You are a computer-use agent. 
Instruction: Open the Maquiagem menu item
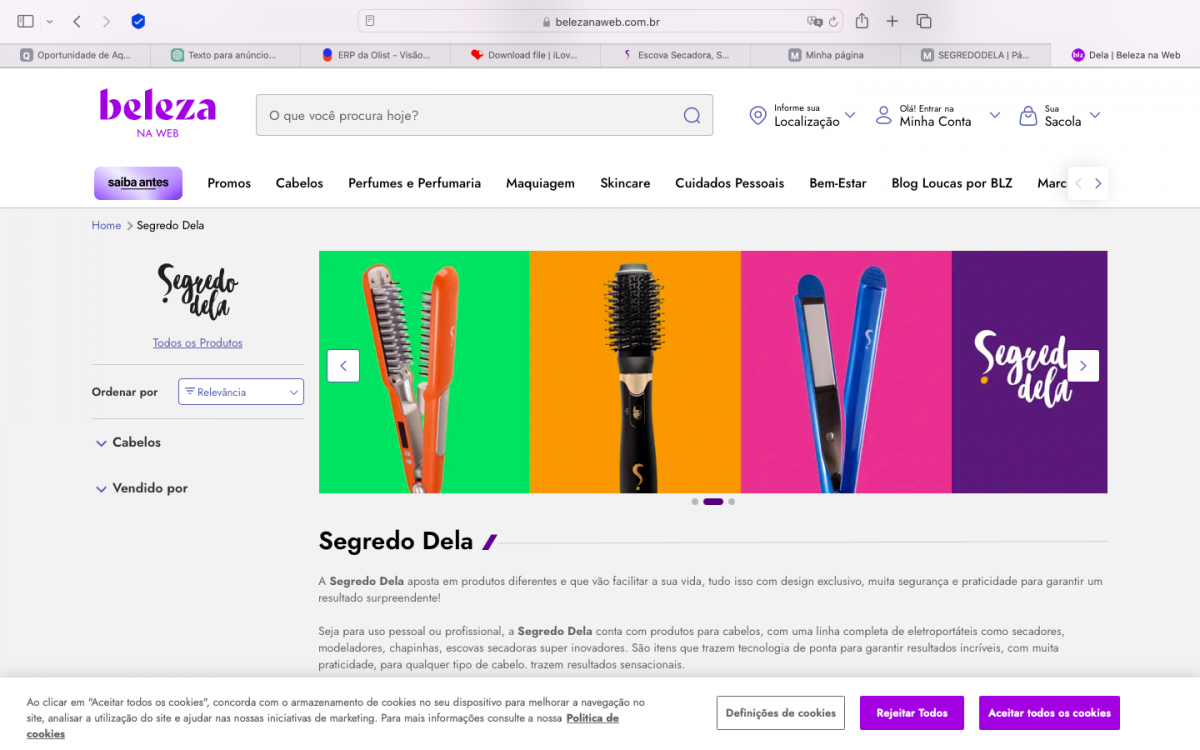(540, 183)
